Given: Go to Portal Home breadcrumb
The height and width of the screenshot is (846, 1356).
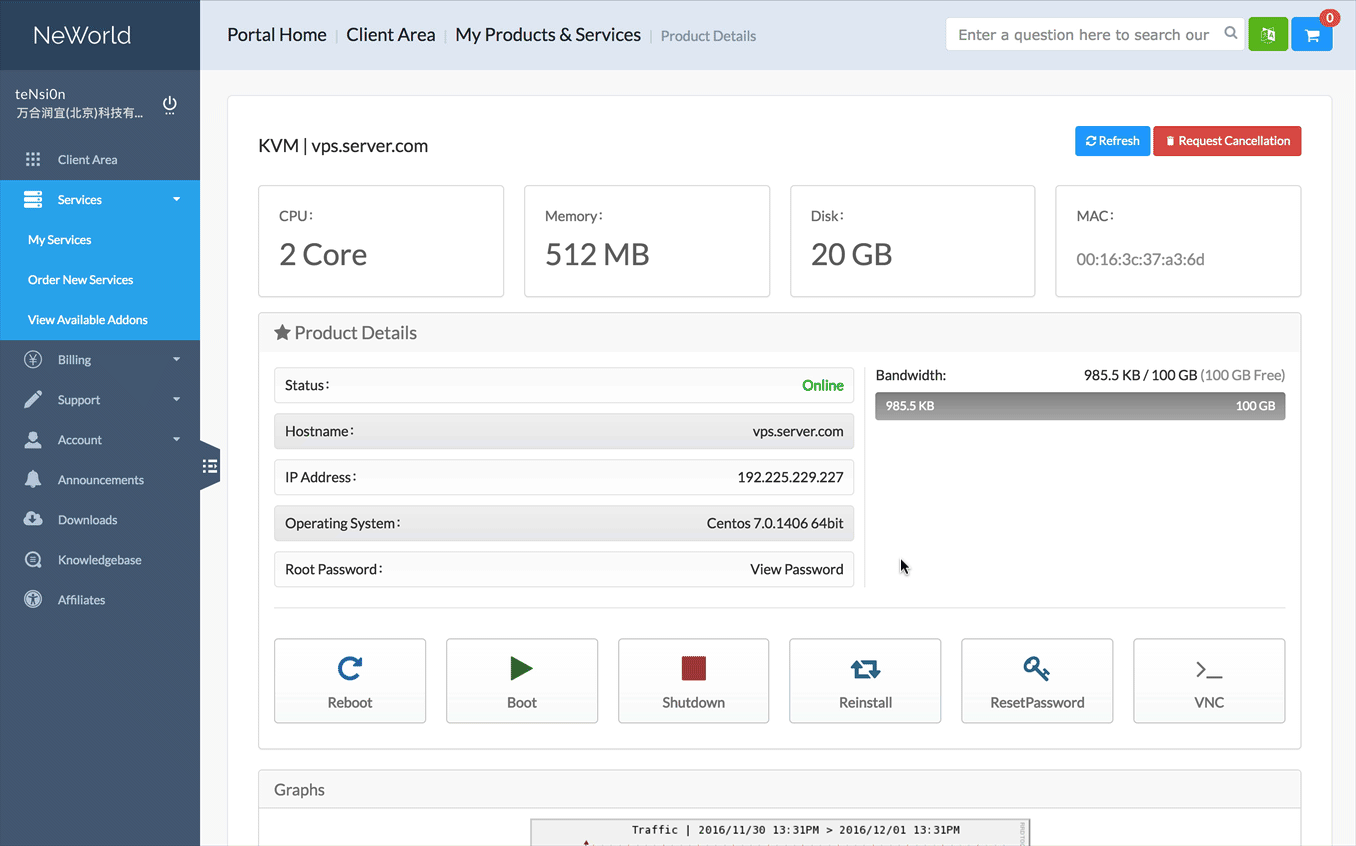Looking at the screenshot, I should [x=277, y=35].
